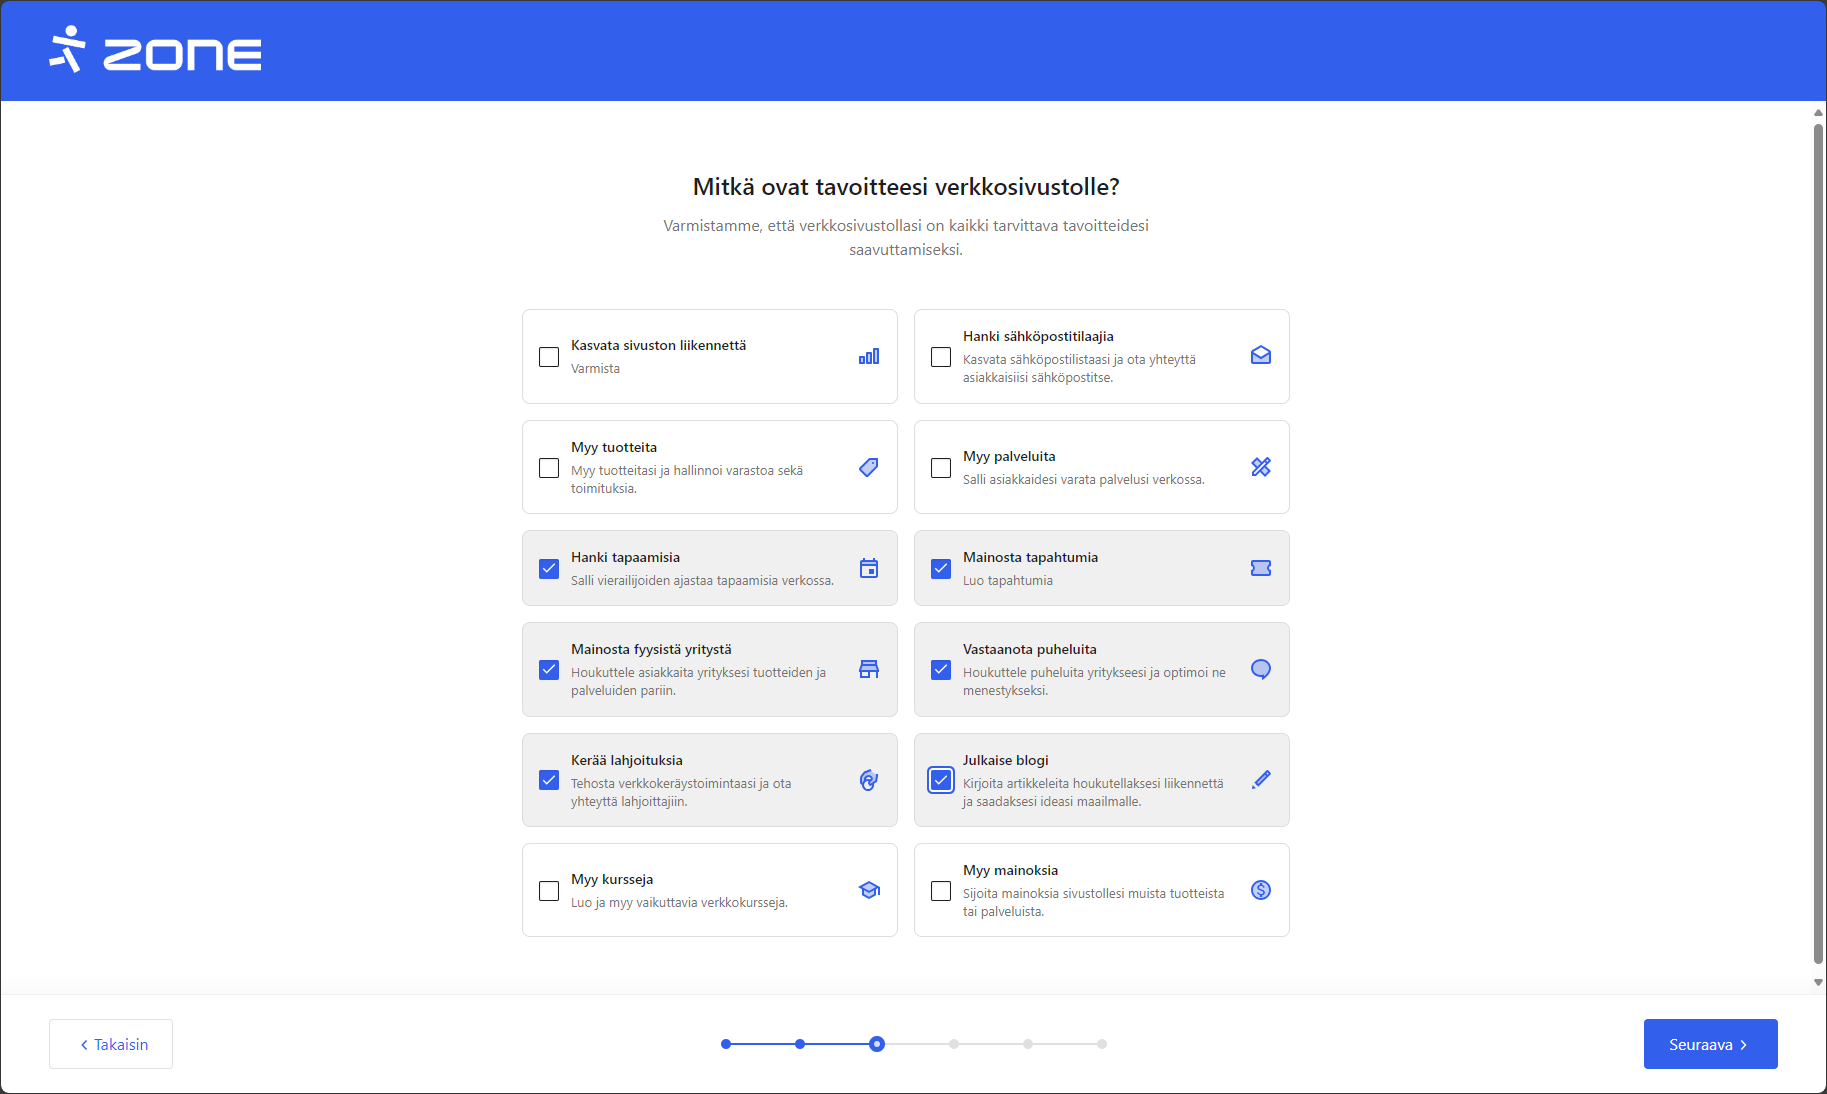Enable the Kasvata sivuston liikennettä checkbox
1827x1094 pixels.
tap(549, 357)
